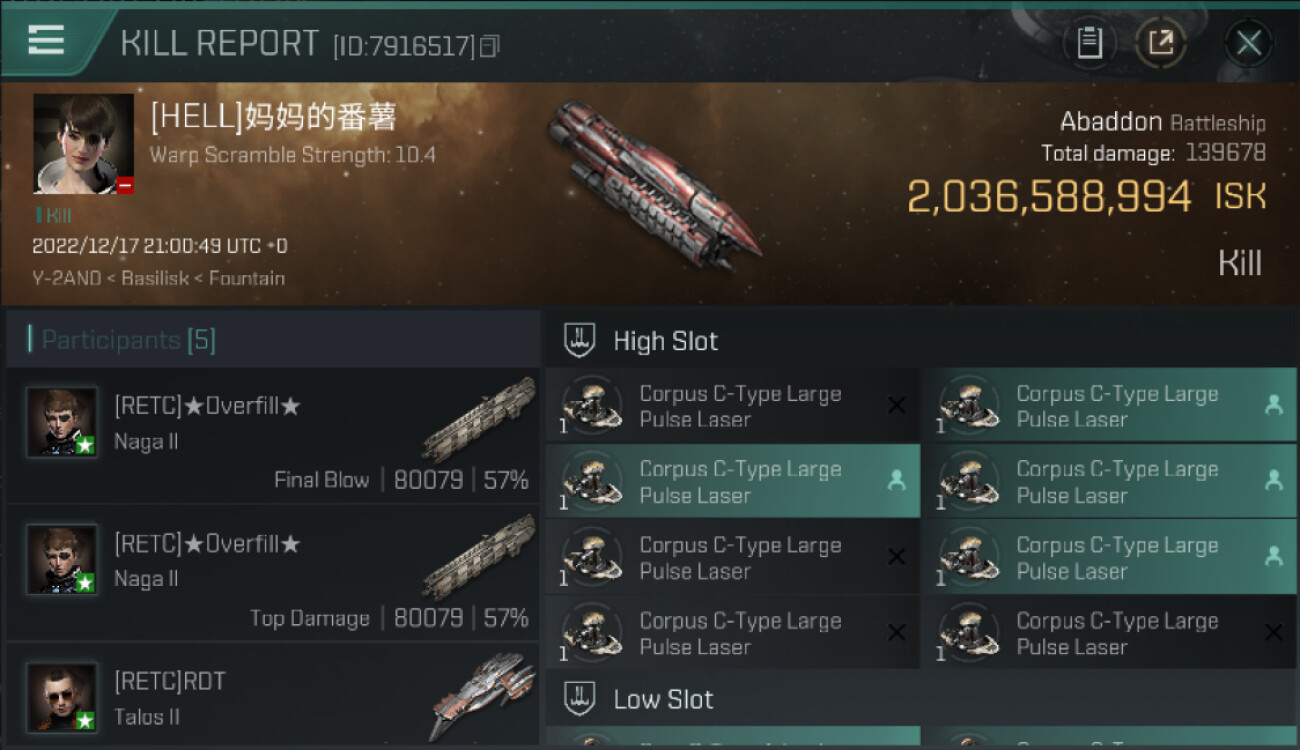Share the kill report via export icon
The height and width of the screenshot is (750, 1300).
point(1160,43)
